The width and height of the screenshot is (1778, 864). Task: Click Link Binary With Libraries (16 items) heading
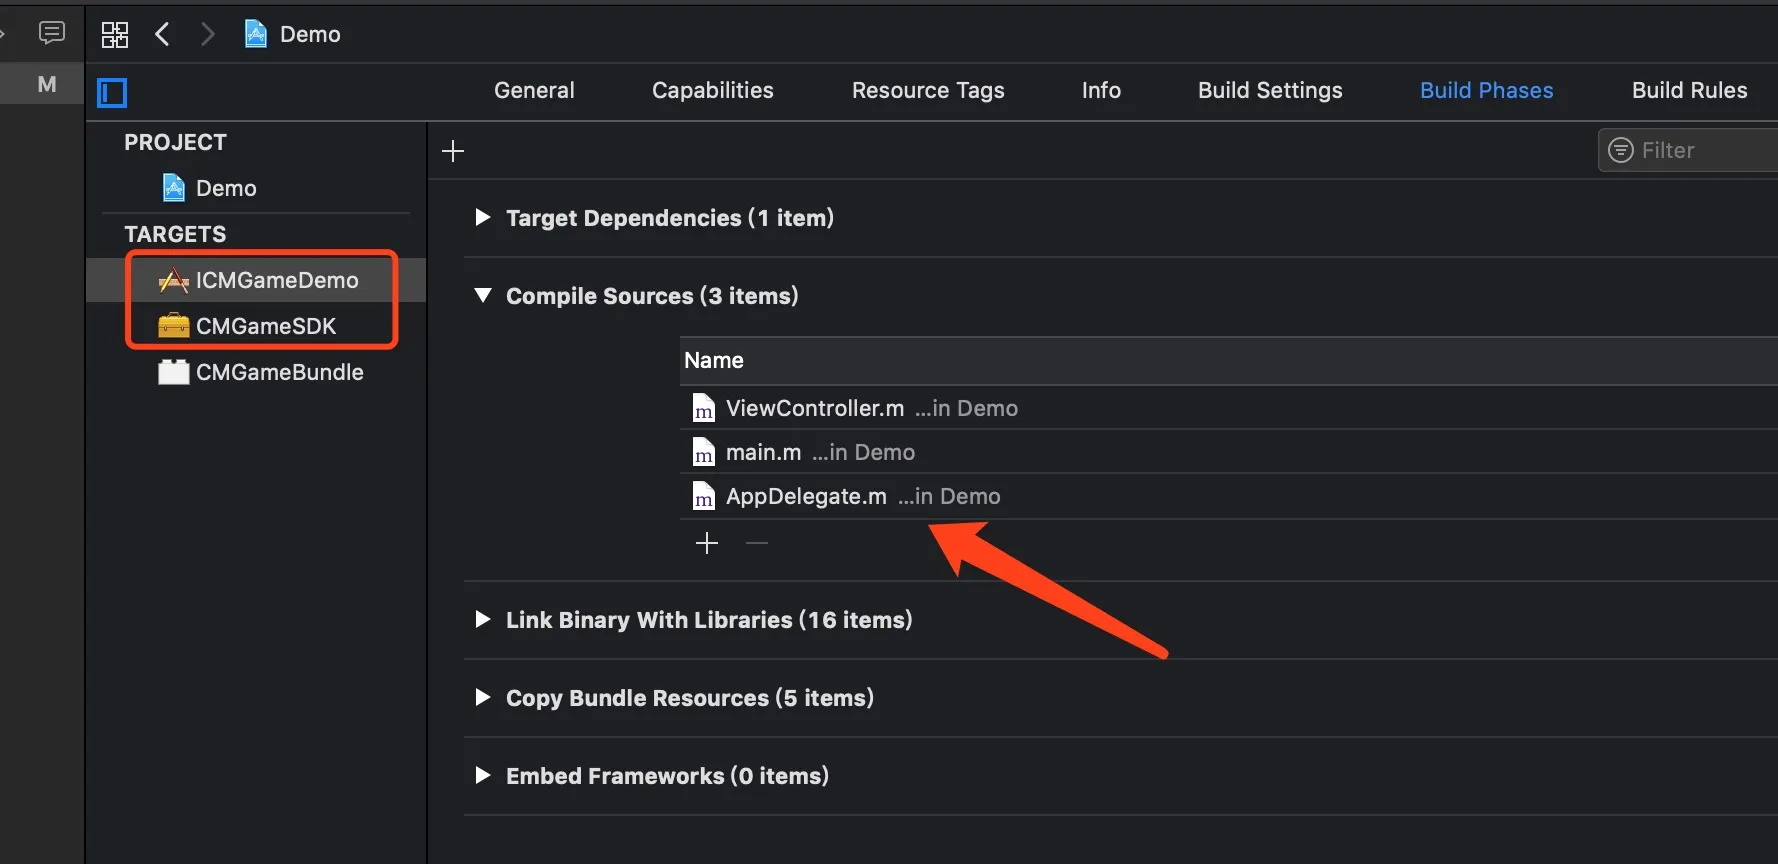709,620
